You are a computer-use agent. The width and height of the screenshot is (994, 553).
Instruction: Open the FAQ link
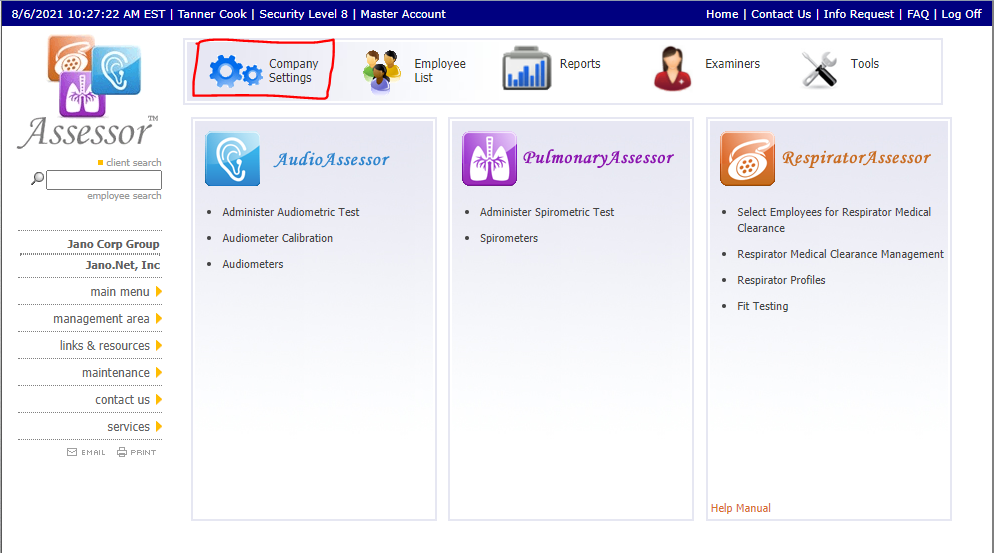click(918, 14)
